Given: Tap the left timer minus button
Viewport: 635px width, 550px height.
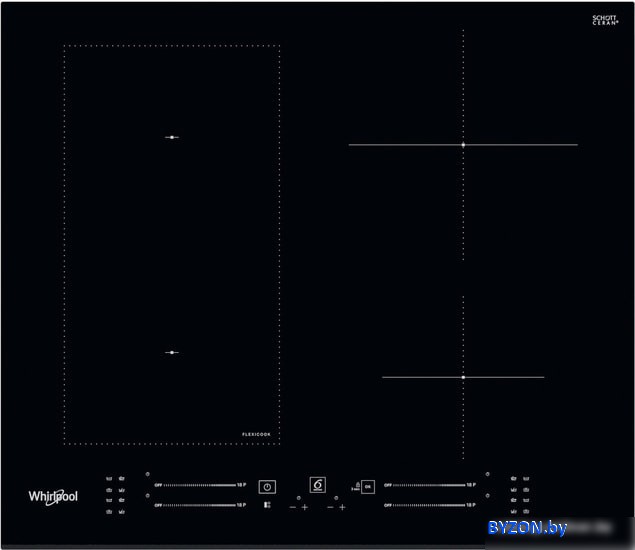Looking at the screenshot, I should point(293,507).
